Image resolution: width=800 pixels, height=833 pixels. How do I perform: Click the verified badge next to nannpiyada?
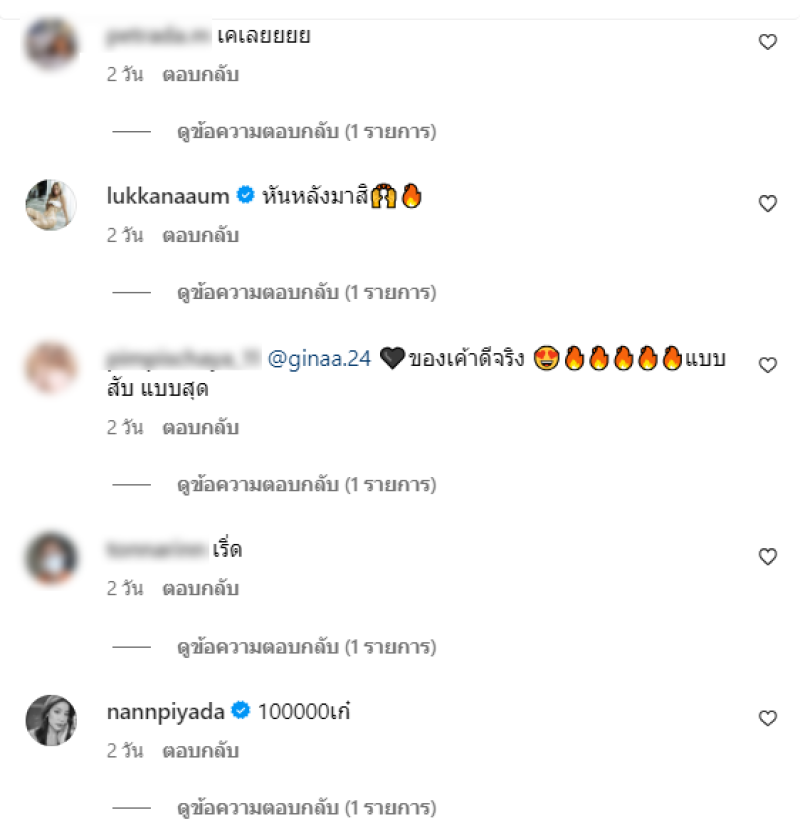pos(241,710)
